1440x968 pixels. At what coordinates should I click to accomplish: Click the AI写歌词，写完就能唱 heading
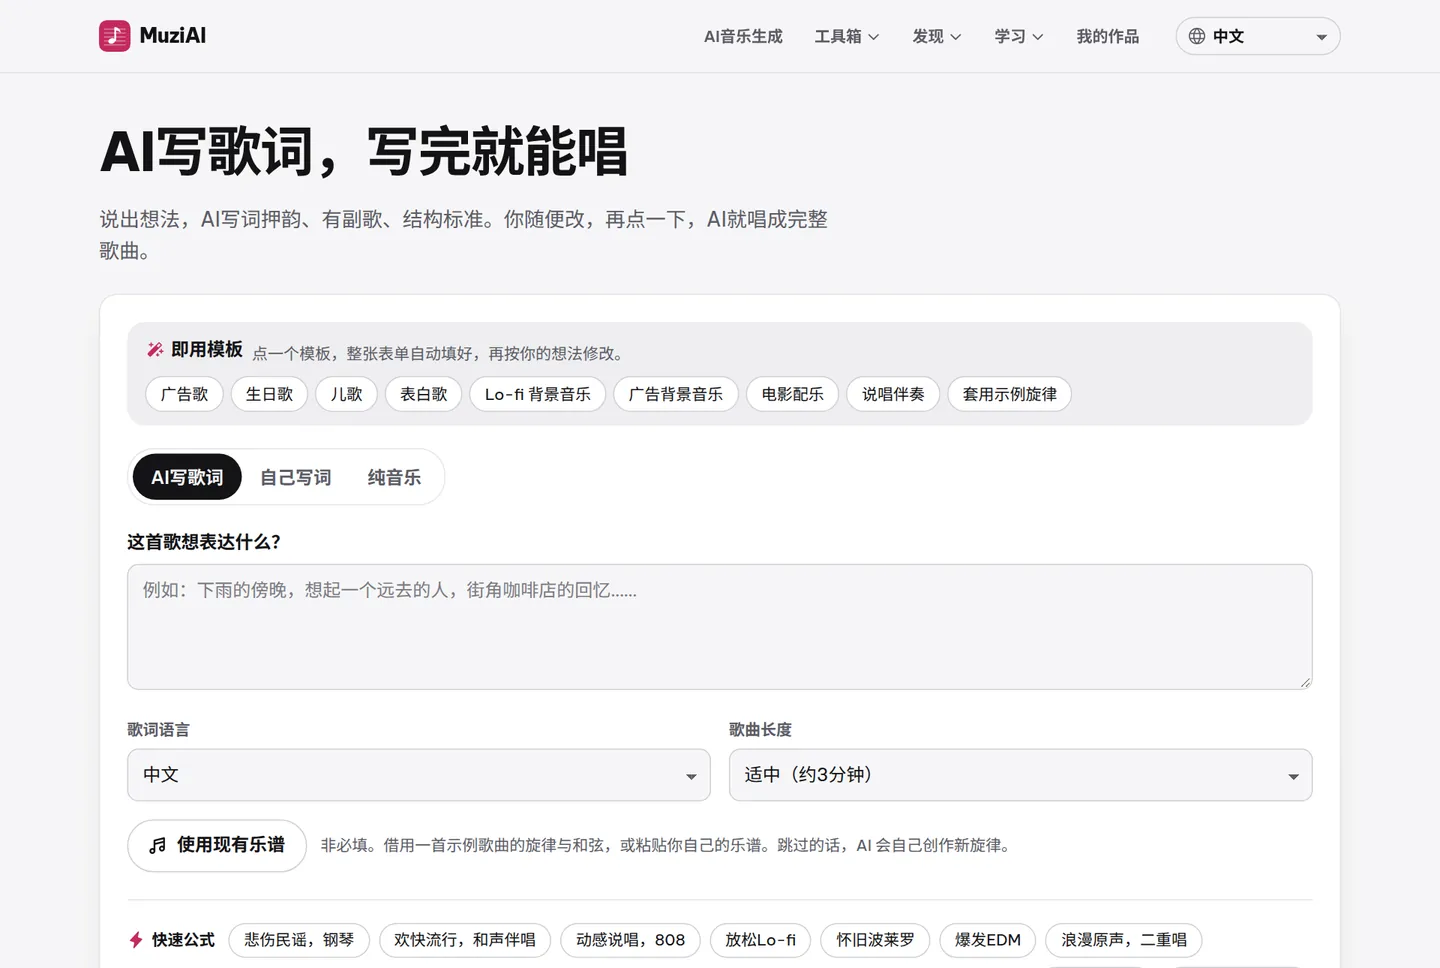364,152
